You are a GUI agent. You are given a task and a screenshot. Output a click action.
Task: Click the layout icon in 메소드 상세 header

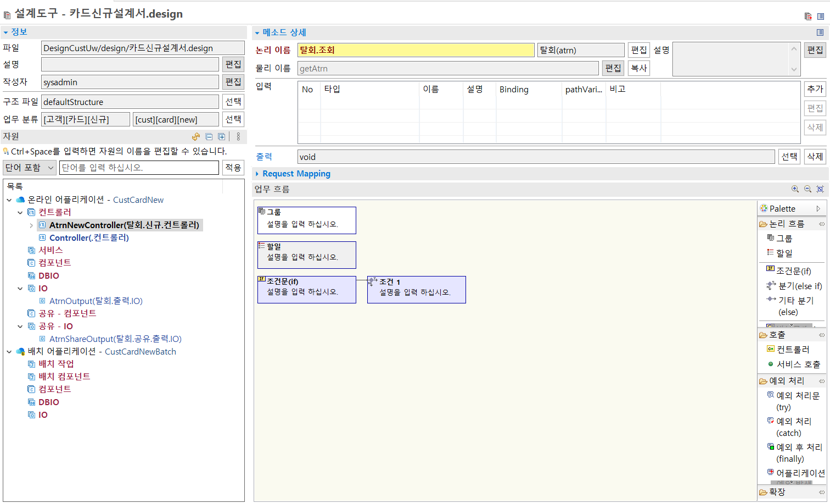coord(820,33)
